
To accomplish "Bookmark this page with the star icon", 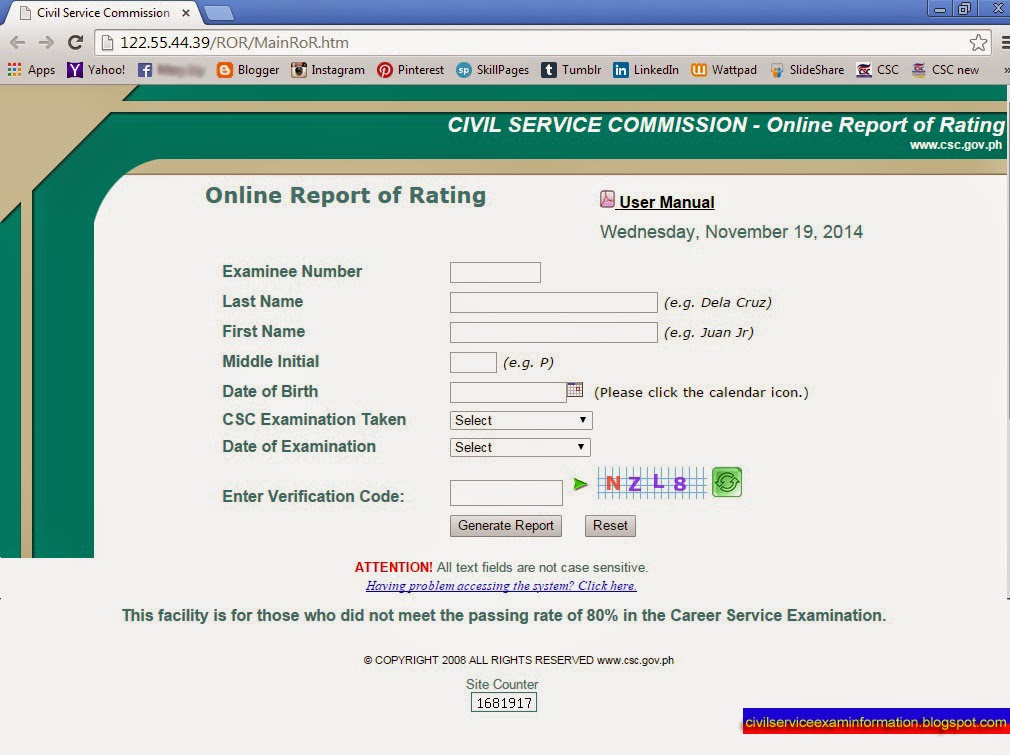I will pos(978,43).
